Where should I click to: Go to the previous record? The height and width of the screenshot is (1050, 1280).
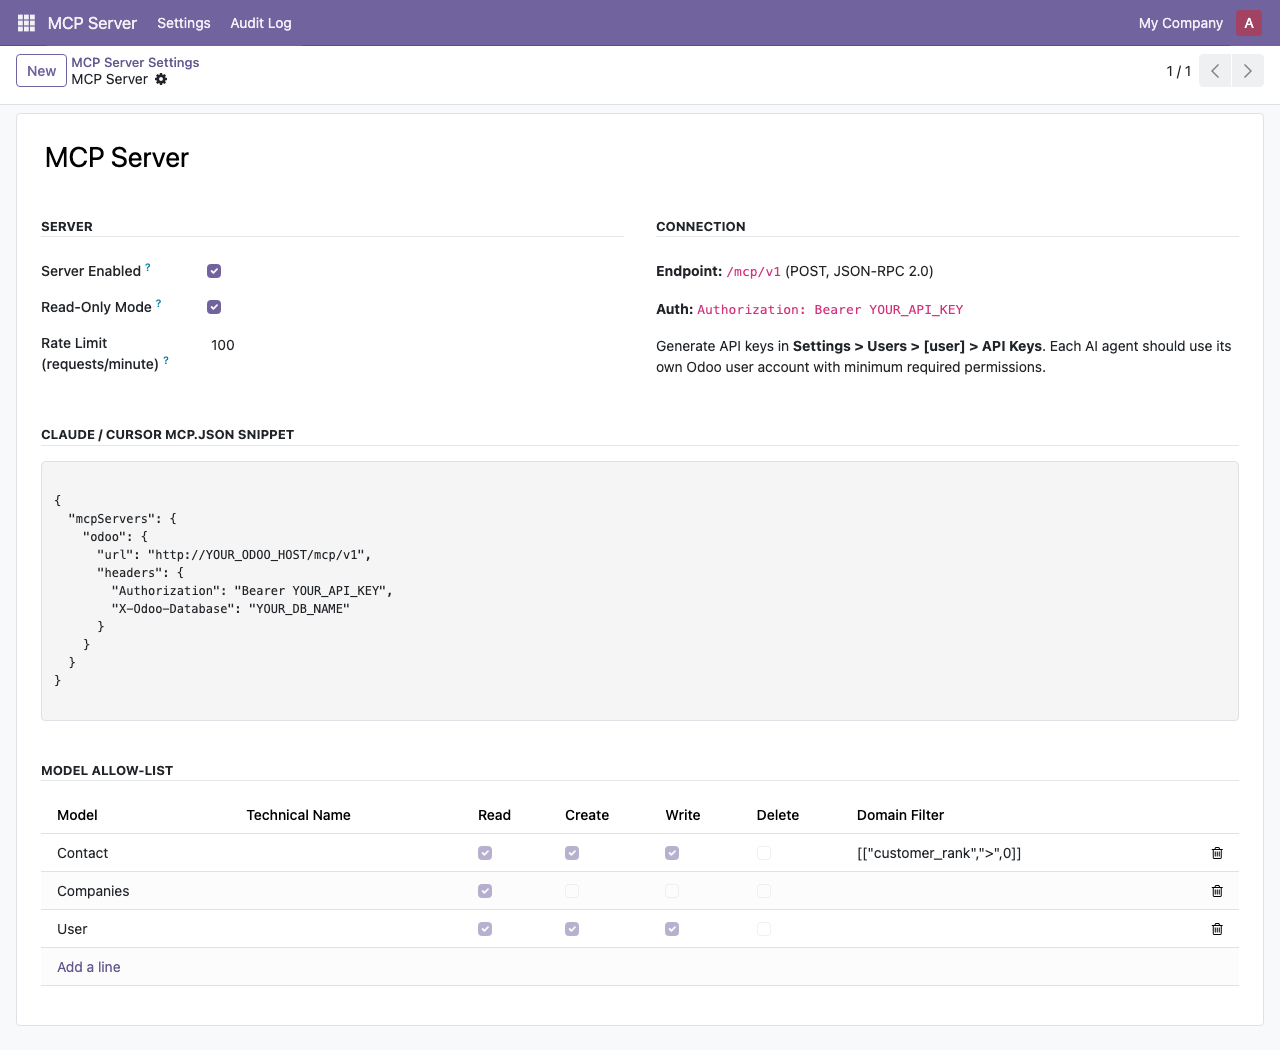[1215, 71]
